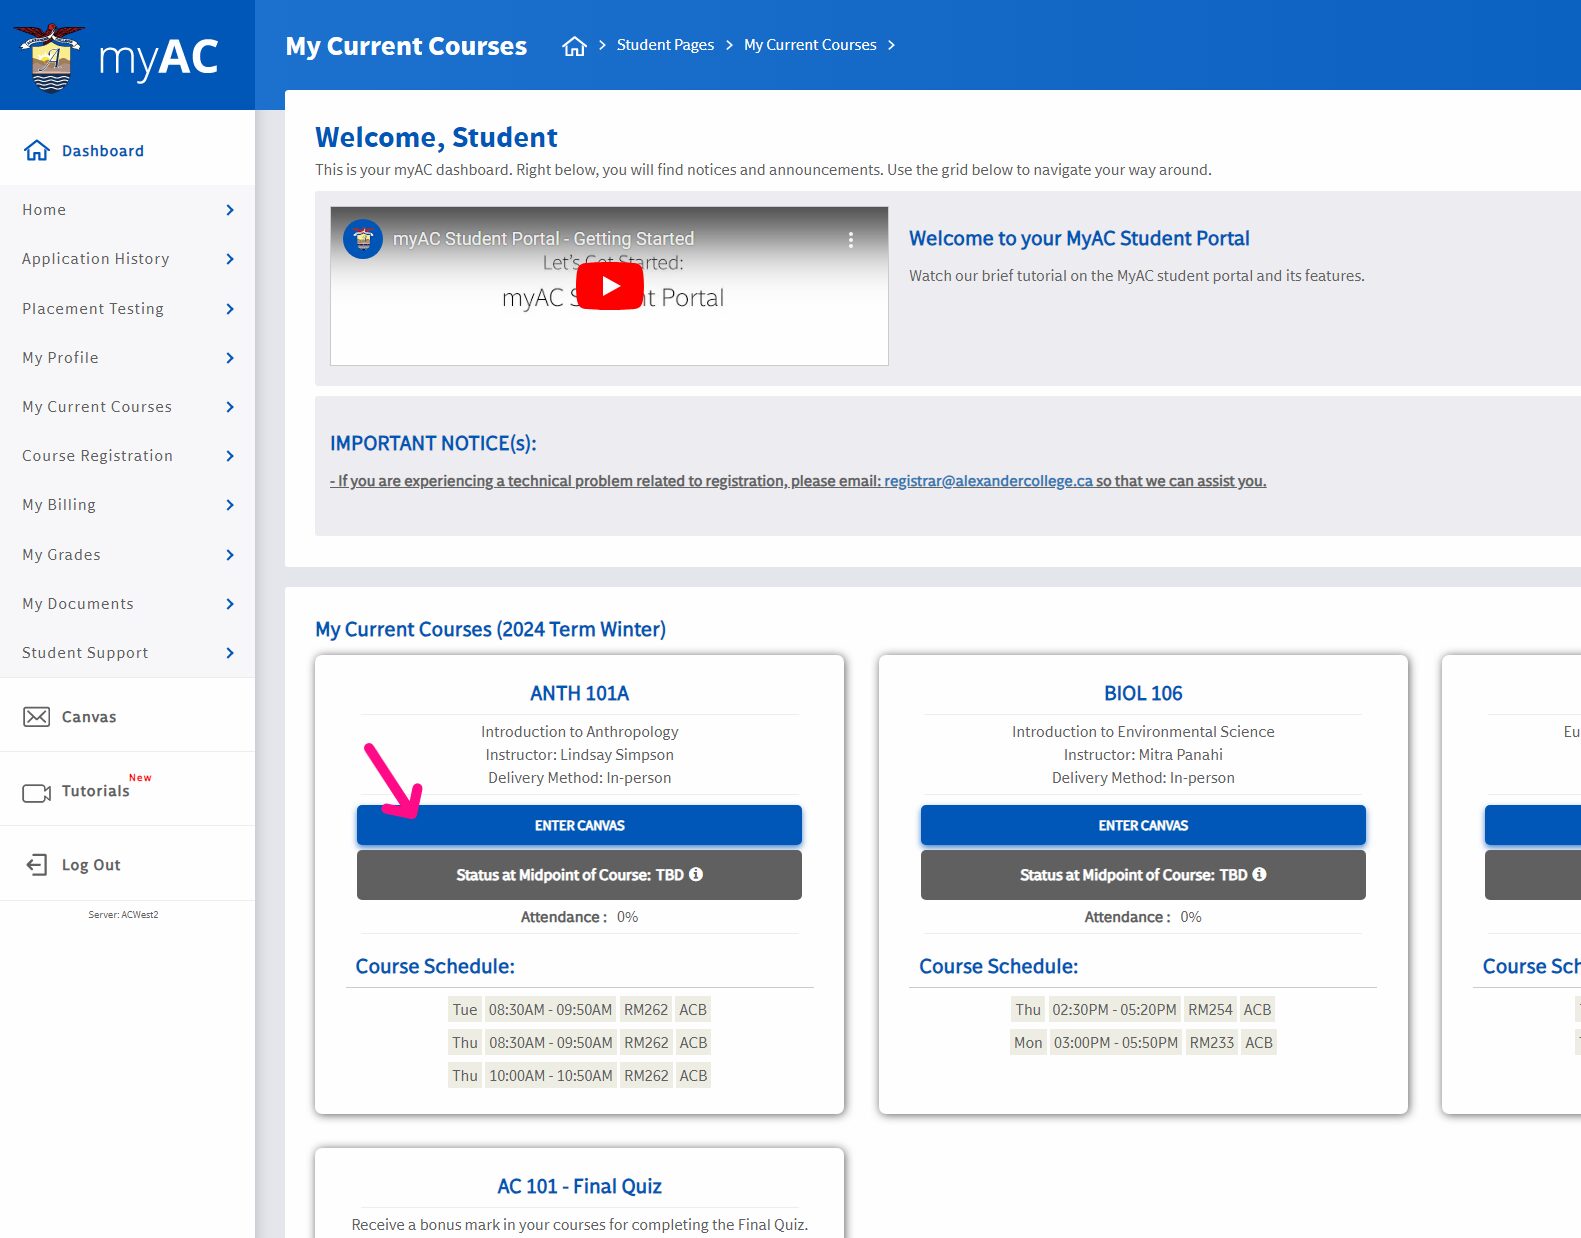Click ENTER CANVAS for ANTH 101A
The width and height of the screenshot is (1581, 1238).
[579, 825]
